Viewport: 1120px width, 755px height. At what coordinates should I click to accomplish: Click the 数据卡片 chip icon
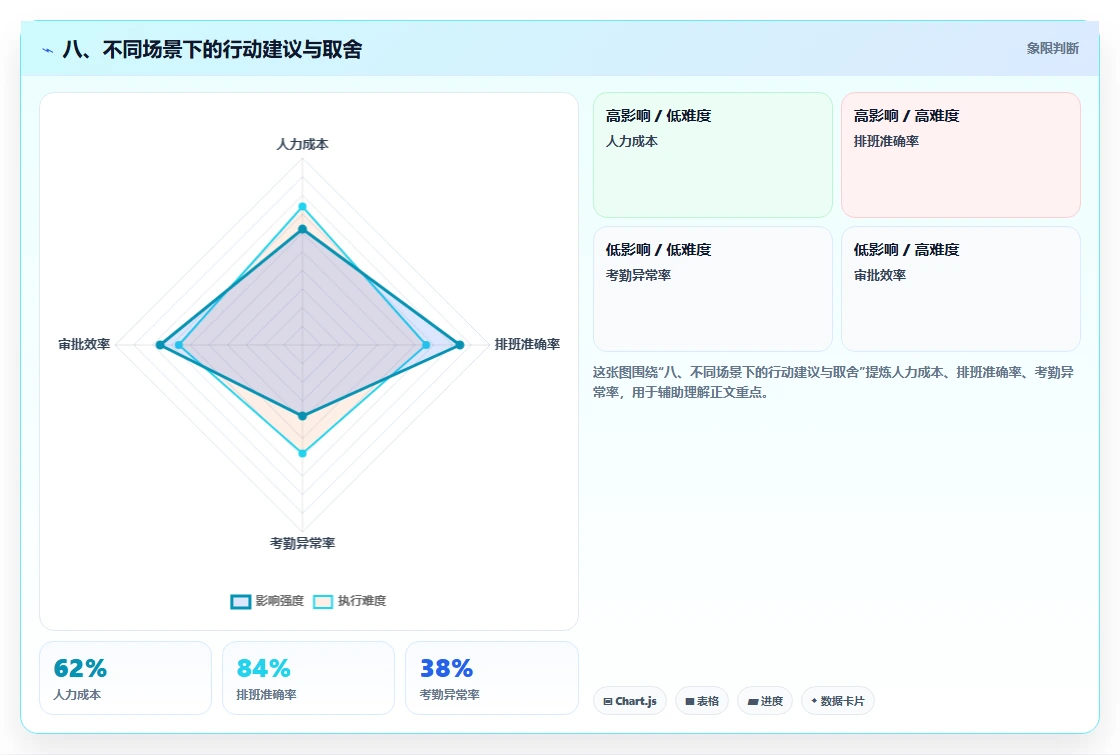814,701
